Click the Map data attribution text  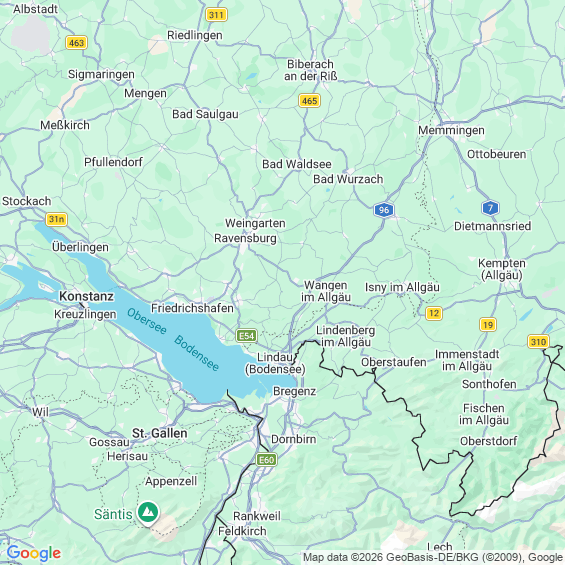point(433,557)
